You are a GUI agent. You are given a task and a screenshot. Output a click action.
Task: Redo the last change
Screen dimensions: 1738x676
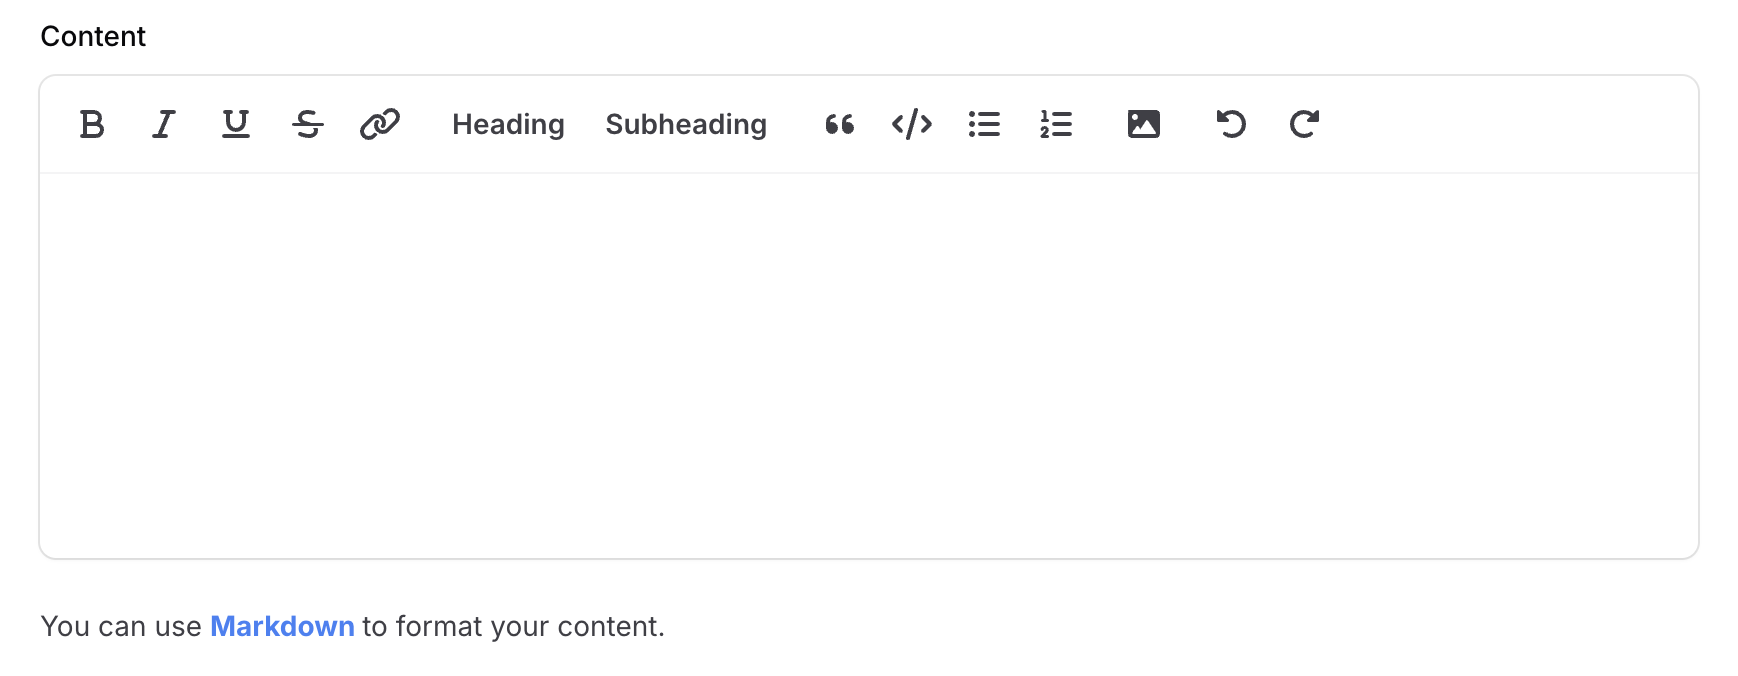(1303, 124)
